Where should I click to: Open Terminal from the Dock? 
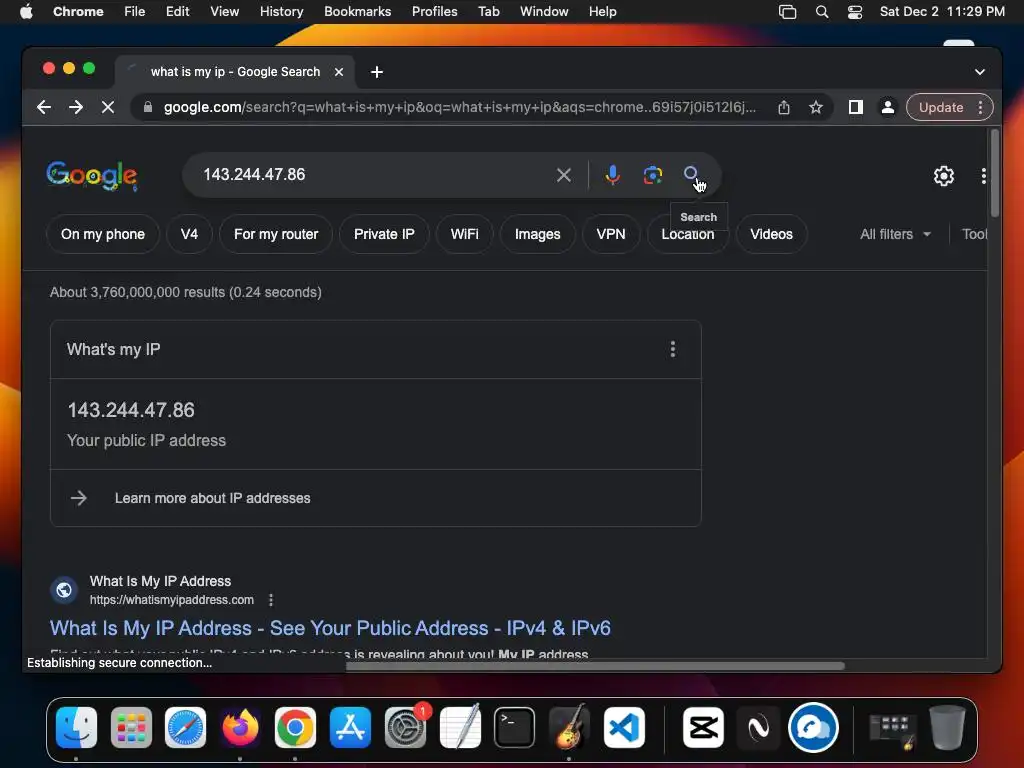pos(515,728)
